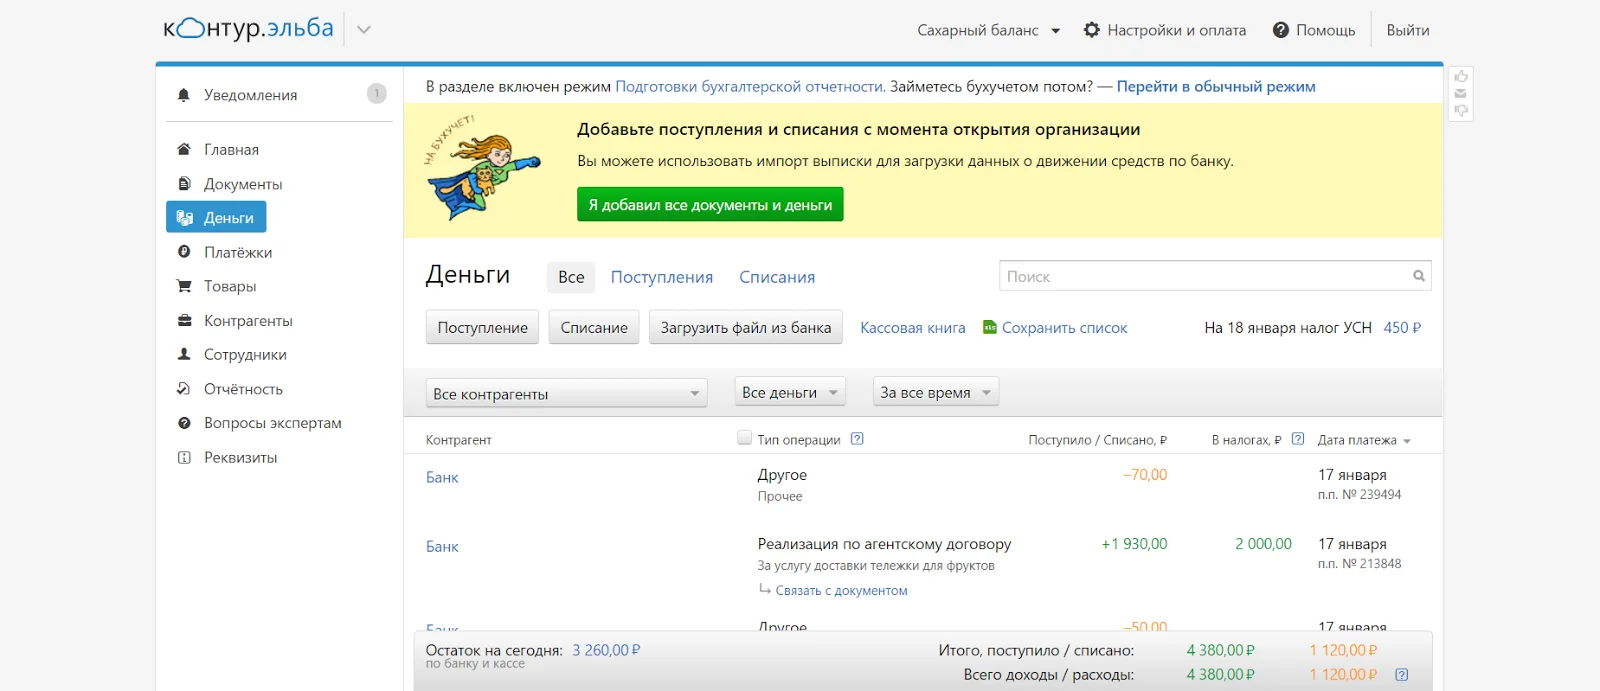
Task: Click the Сотрудники person icon
Action: (184, 354)
